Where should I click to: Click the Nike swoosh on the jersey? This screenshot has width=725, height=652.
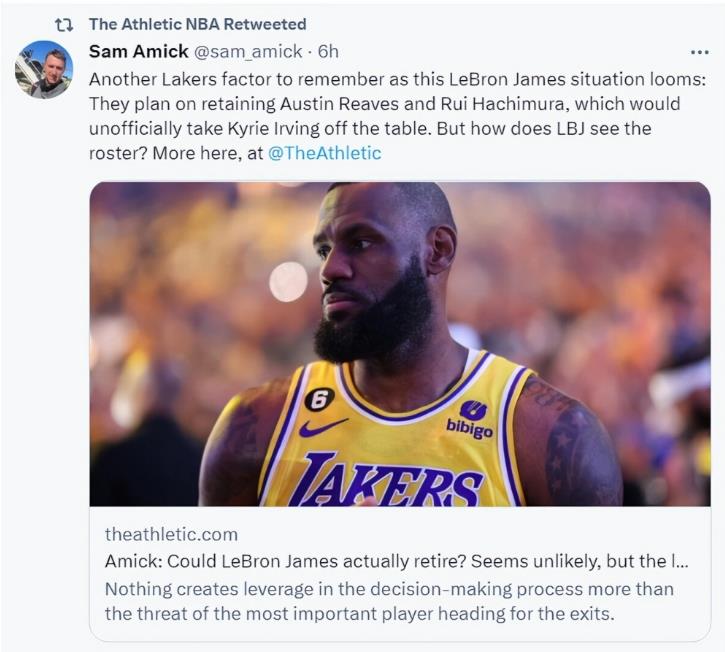(323, 427)
